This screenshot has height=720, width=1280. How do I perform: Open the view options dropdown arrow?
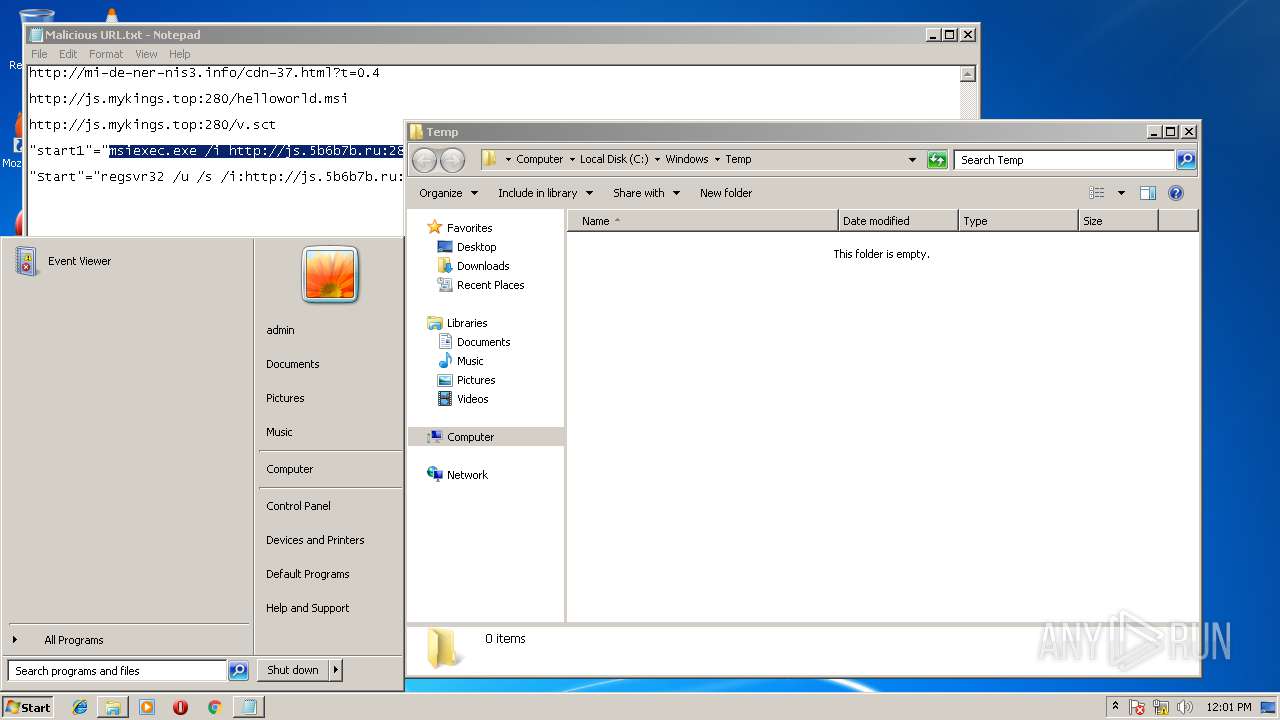click(x=1121, y=193)
